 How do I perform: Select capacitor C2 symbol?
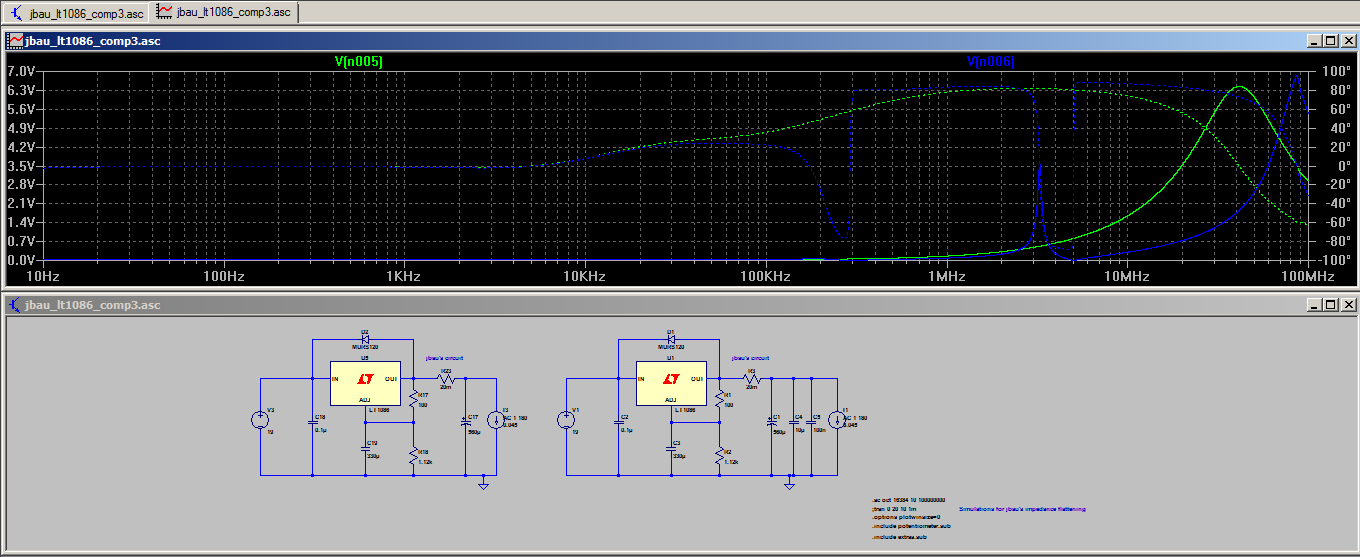619,422
